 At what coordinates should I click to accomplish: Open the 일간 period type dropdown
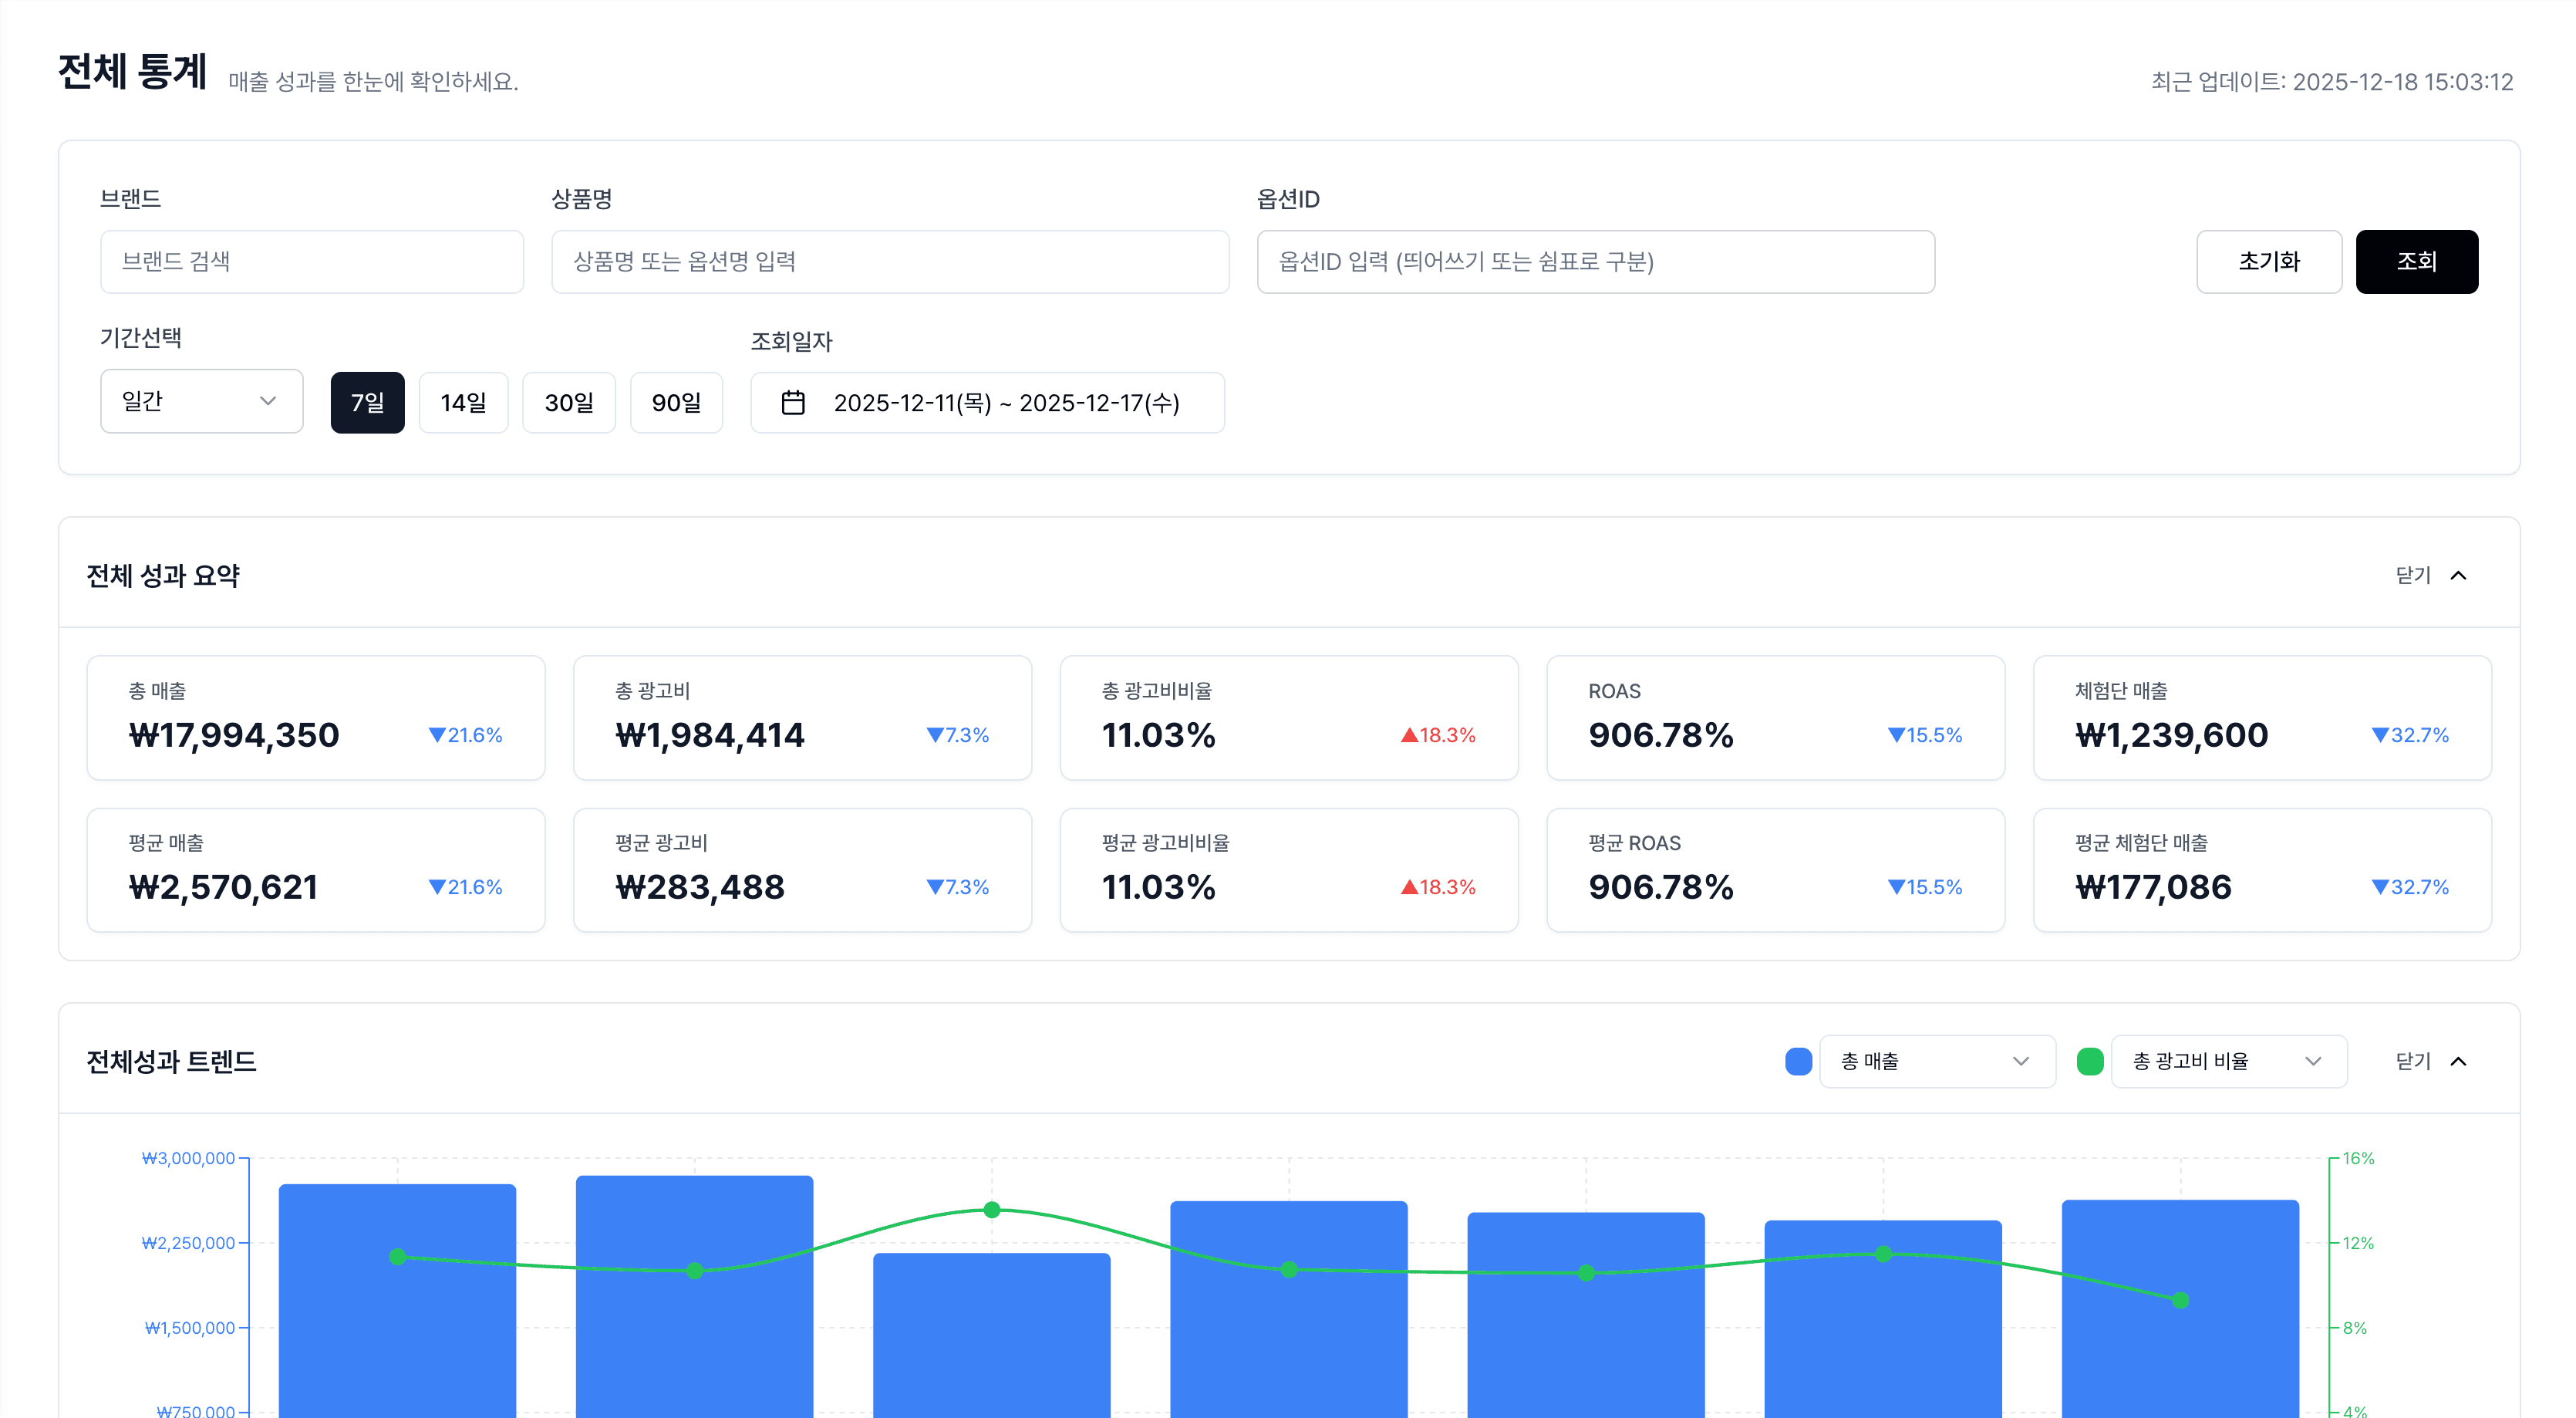click(201, 401)
